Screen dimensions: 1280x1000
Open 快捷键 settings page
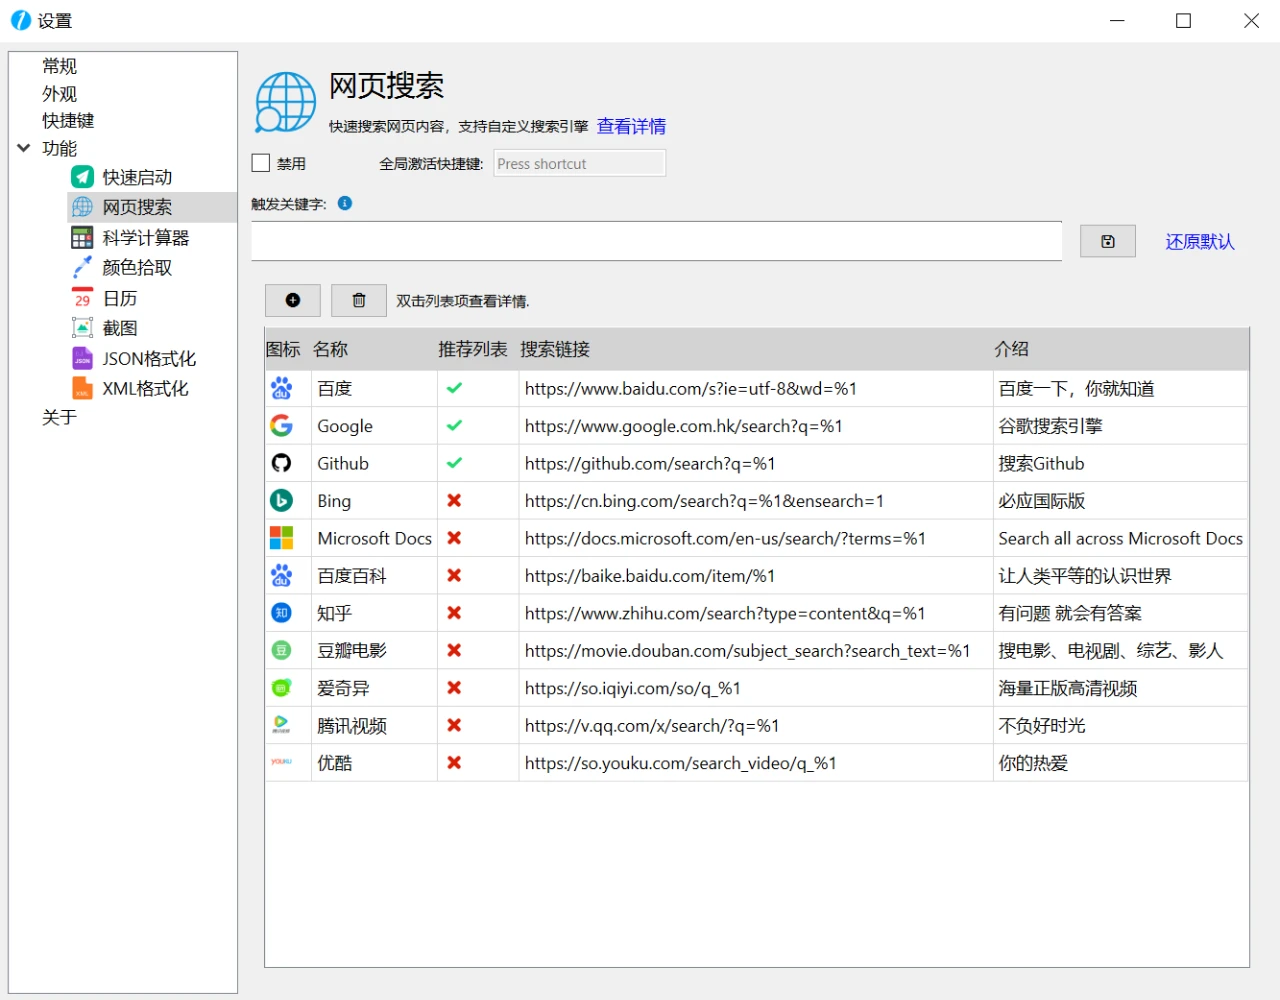pos(68,120)
